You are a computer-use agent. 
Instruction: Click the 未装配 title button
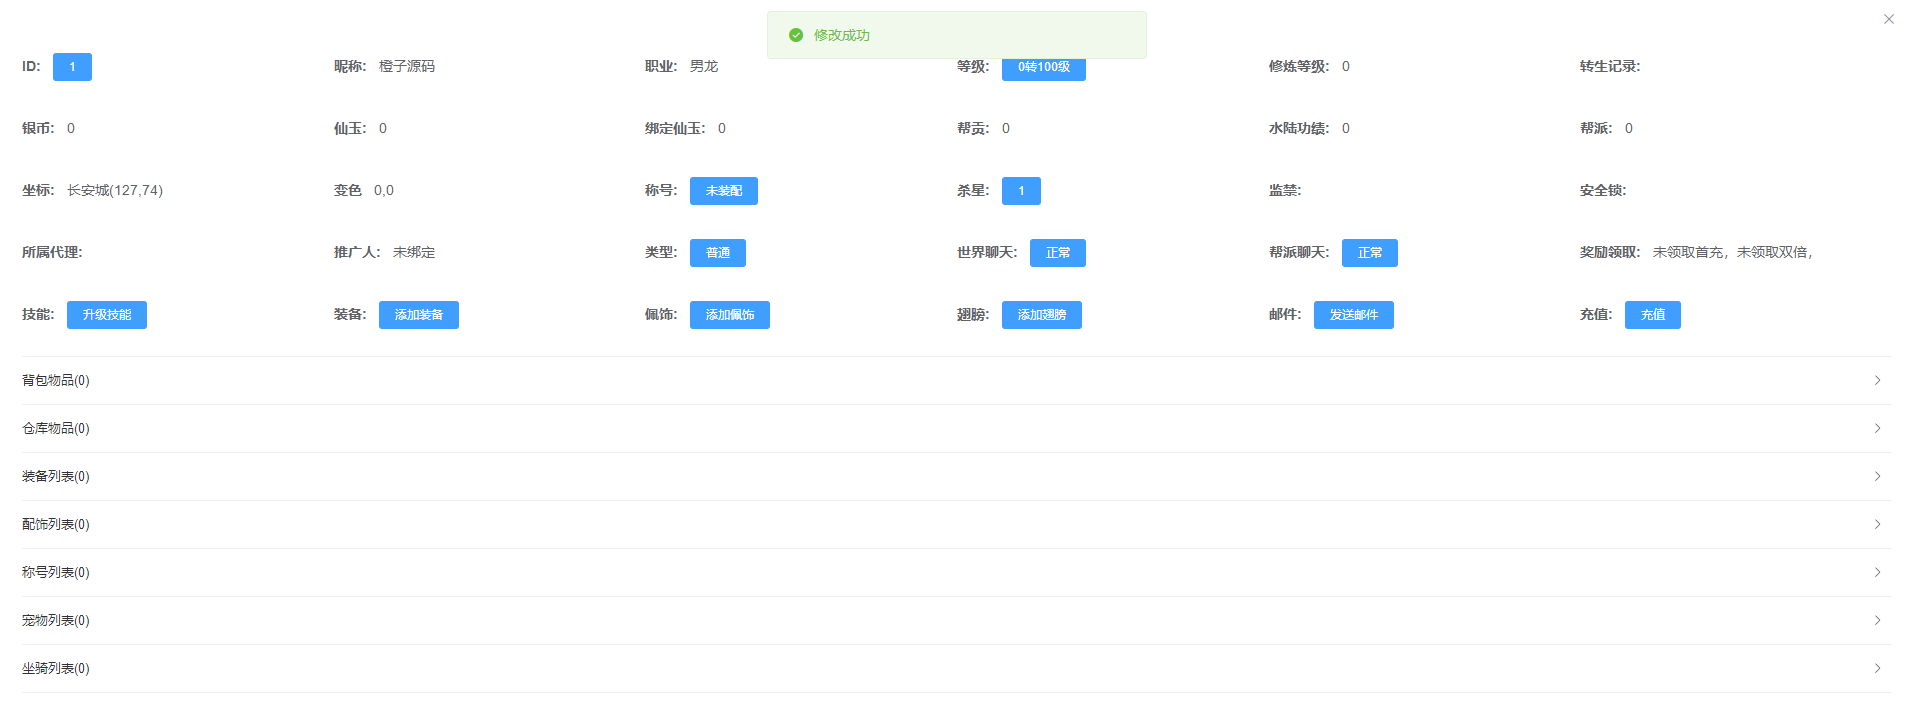[723, 191]
